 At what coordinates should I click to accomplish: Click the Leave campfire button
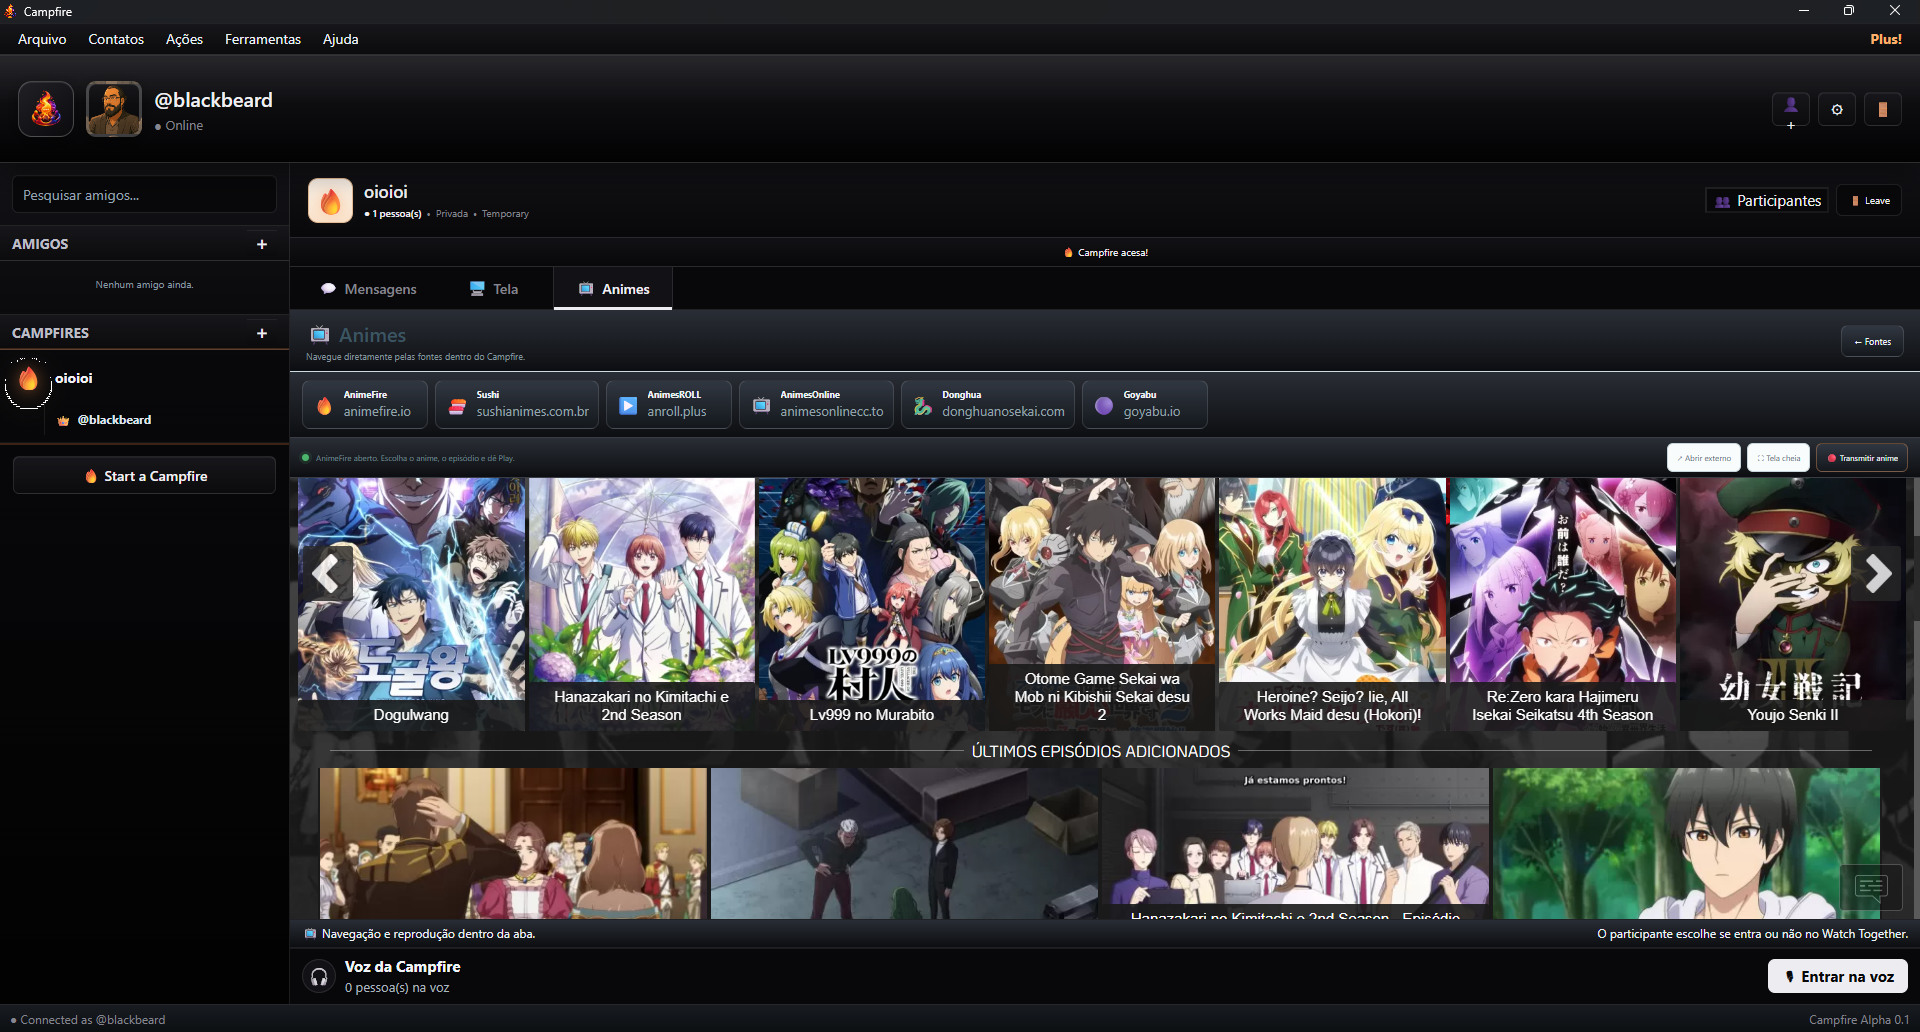1870,201
